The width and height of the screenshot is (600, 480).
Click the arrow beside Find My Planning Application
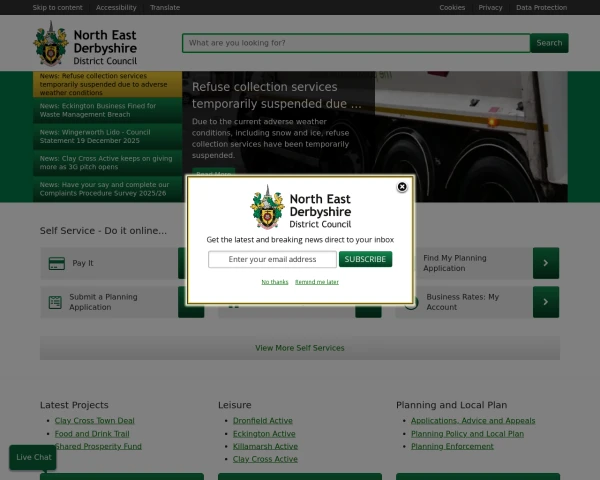click(545, 263)
